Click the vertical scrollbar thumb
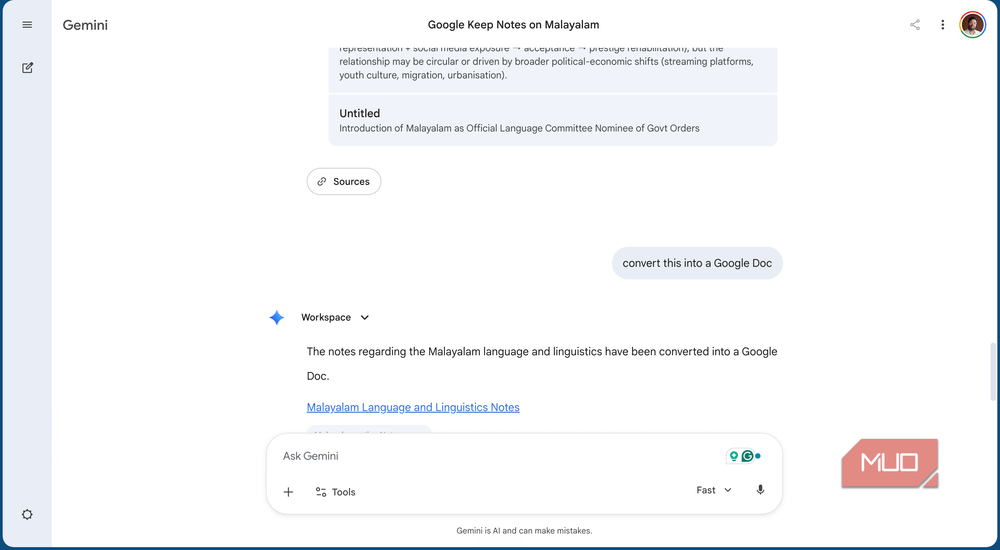This screenshot has height=550, width=1000. click(x=992, y=372)
